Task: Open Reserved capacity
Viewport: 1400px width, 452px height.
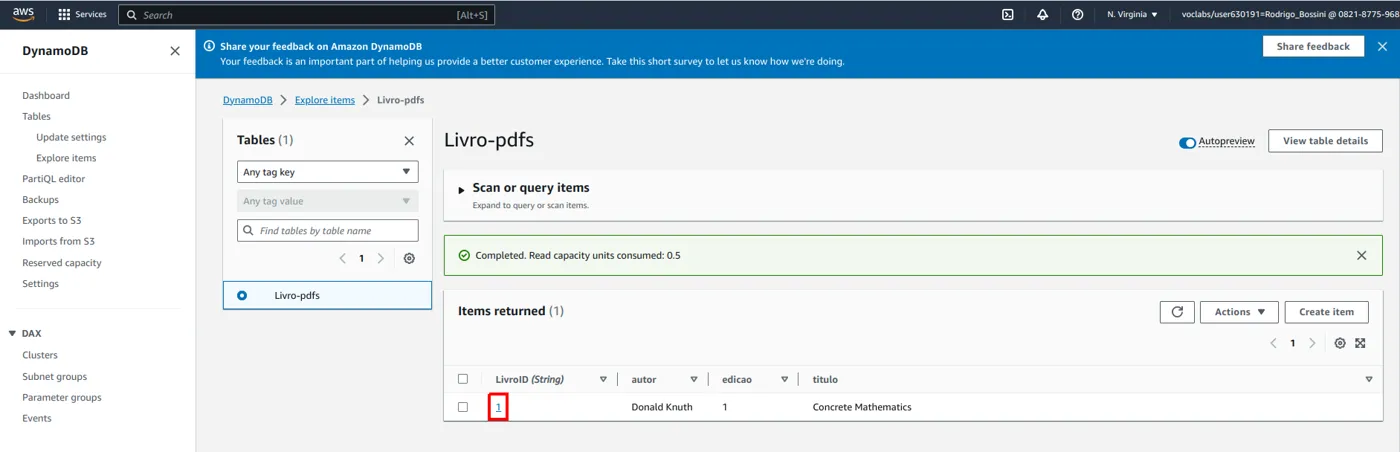Action: (x=62, y=263)
